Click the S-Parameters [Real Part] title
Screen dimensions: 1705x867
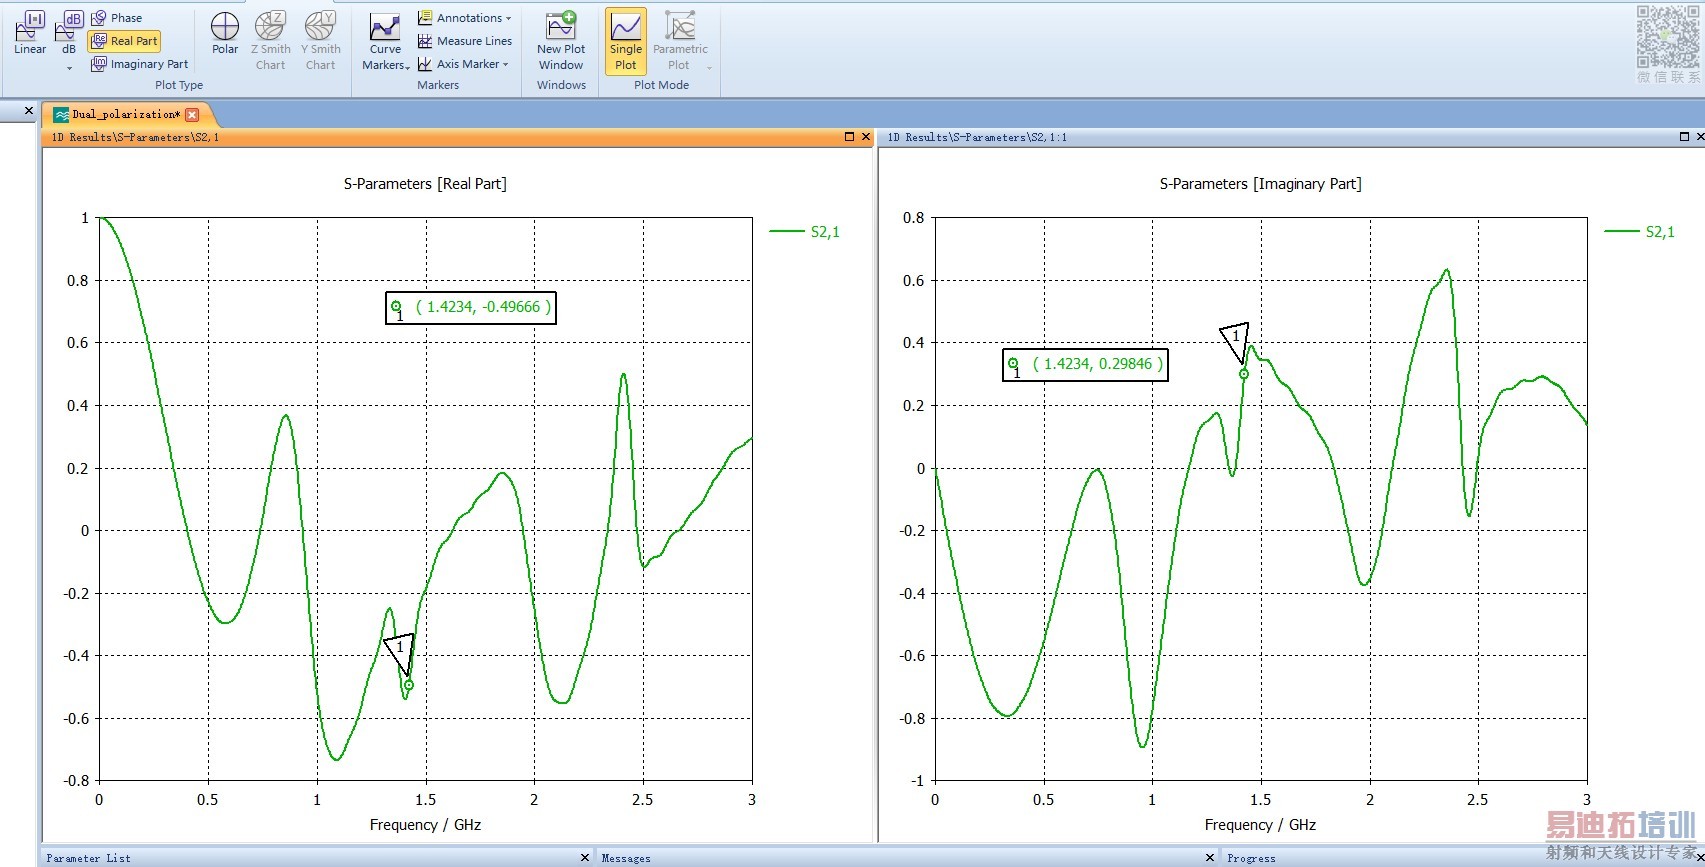click(425, 184)
